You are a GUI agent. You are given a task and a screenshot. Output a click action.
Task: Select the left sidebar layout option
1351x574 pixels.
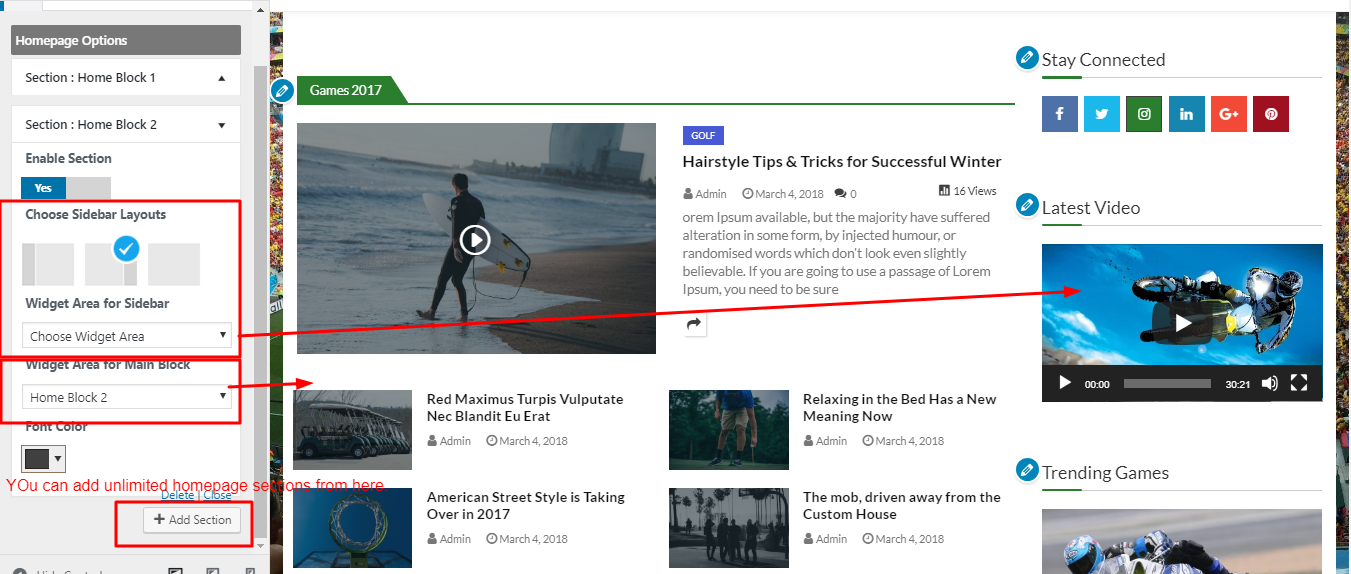pos(48,264)
